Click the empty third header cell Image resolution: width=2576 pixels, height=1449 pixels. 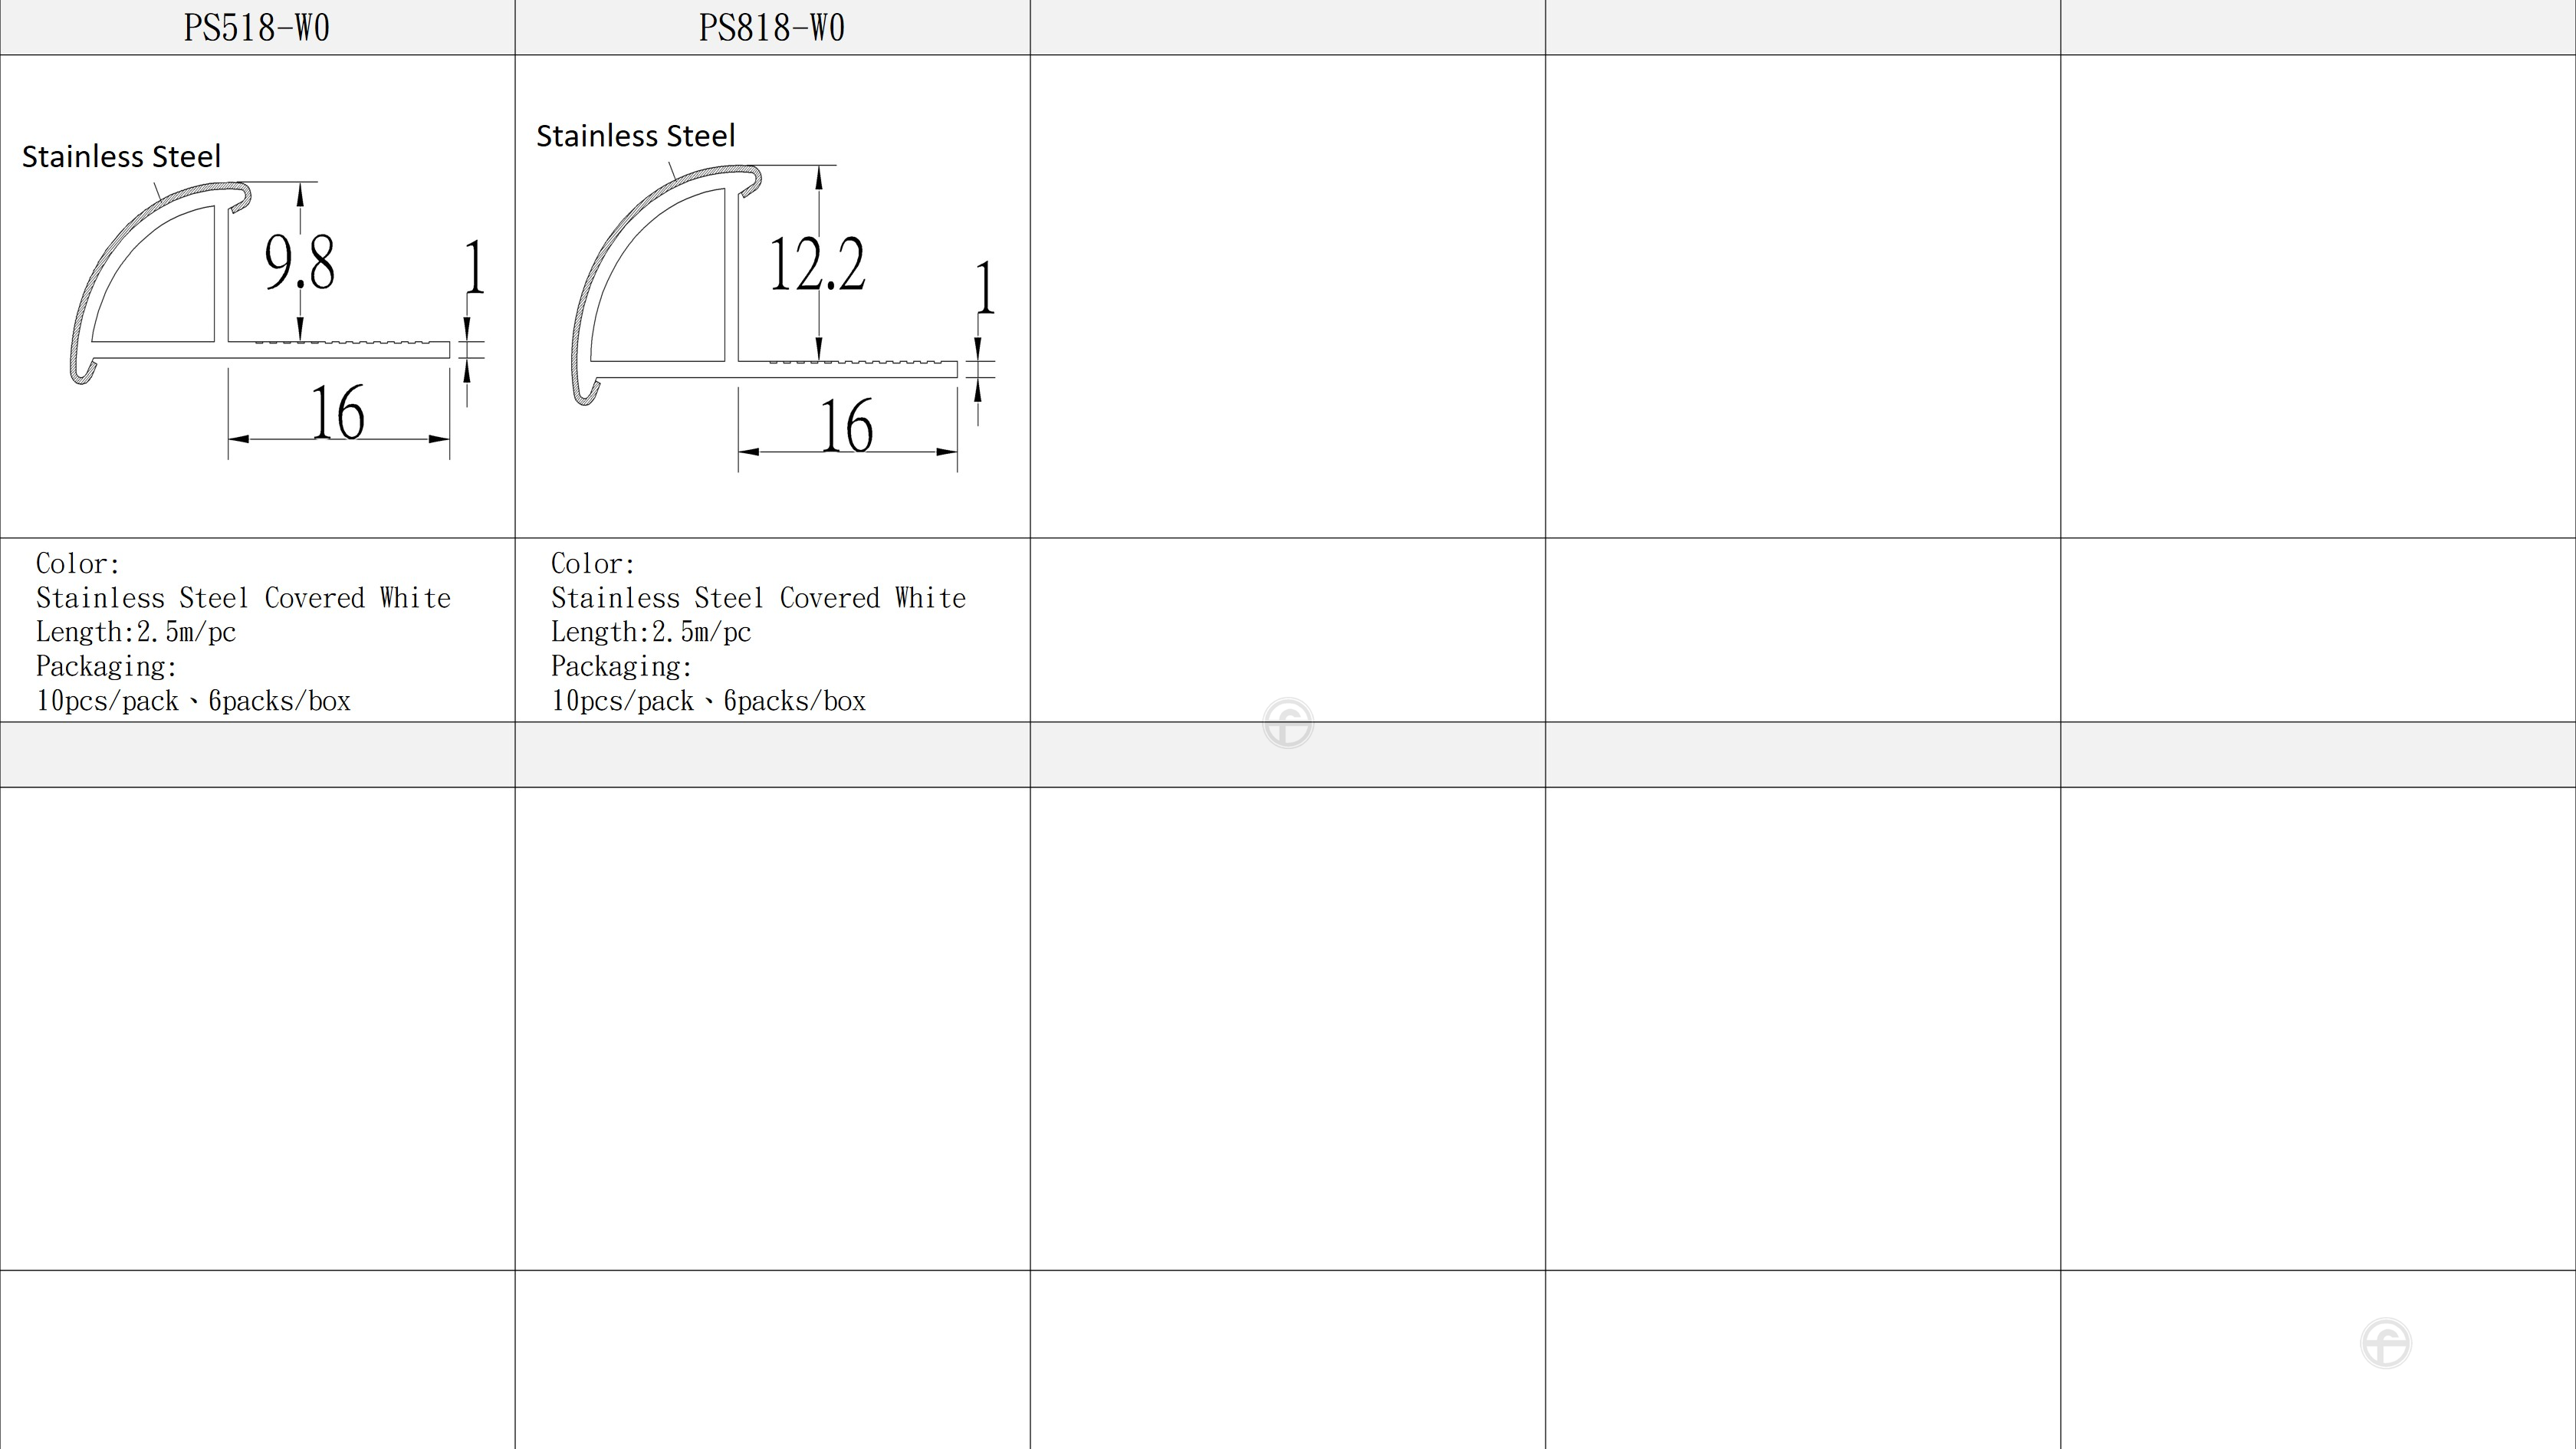pyautogui.click(x=1287, y=27)
